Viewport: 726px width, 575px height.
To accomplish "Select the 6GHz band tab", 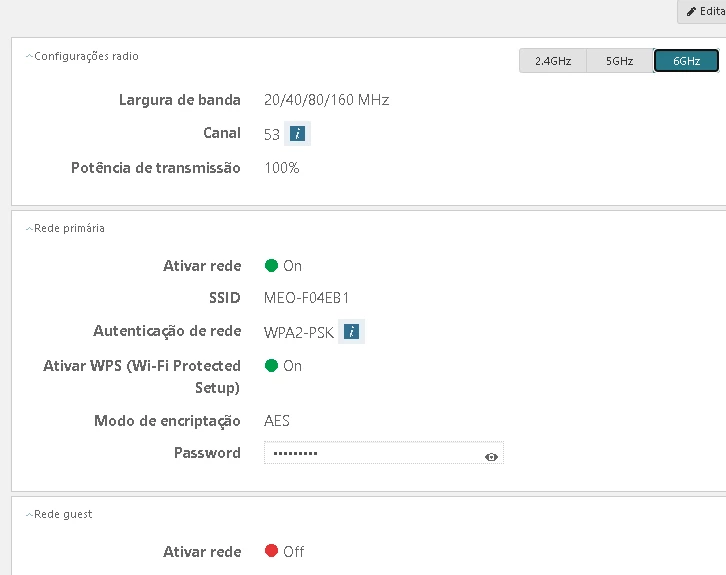I will 686,61.
